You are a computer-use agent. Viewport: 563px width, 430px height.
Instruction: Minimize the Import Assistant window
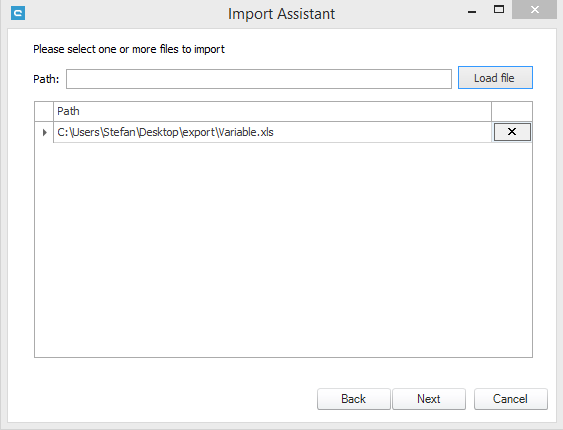pos(472,12)
